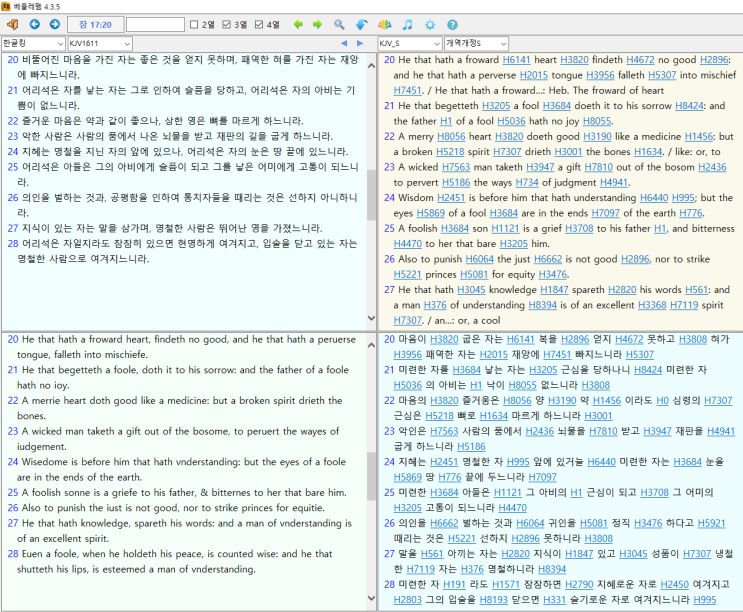Click the small blue right triangle above panels
Viewport: 743px width, 612px height.
[360, 44]
